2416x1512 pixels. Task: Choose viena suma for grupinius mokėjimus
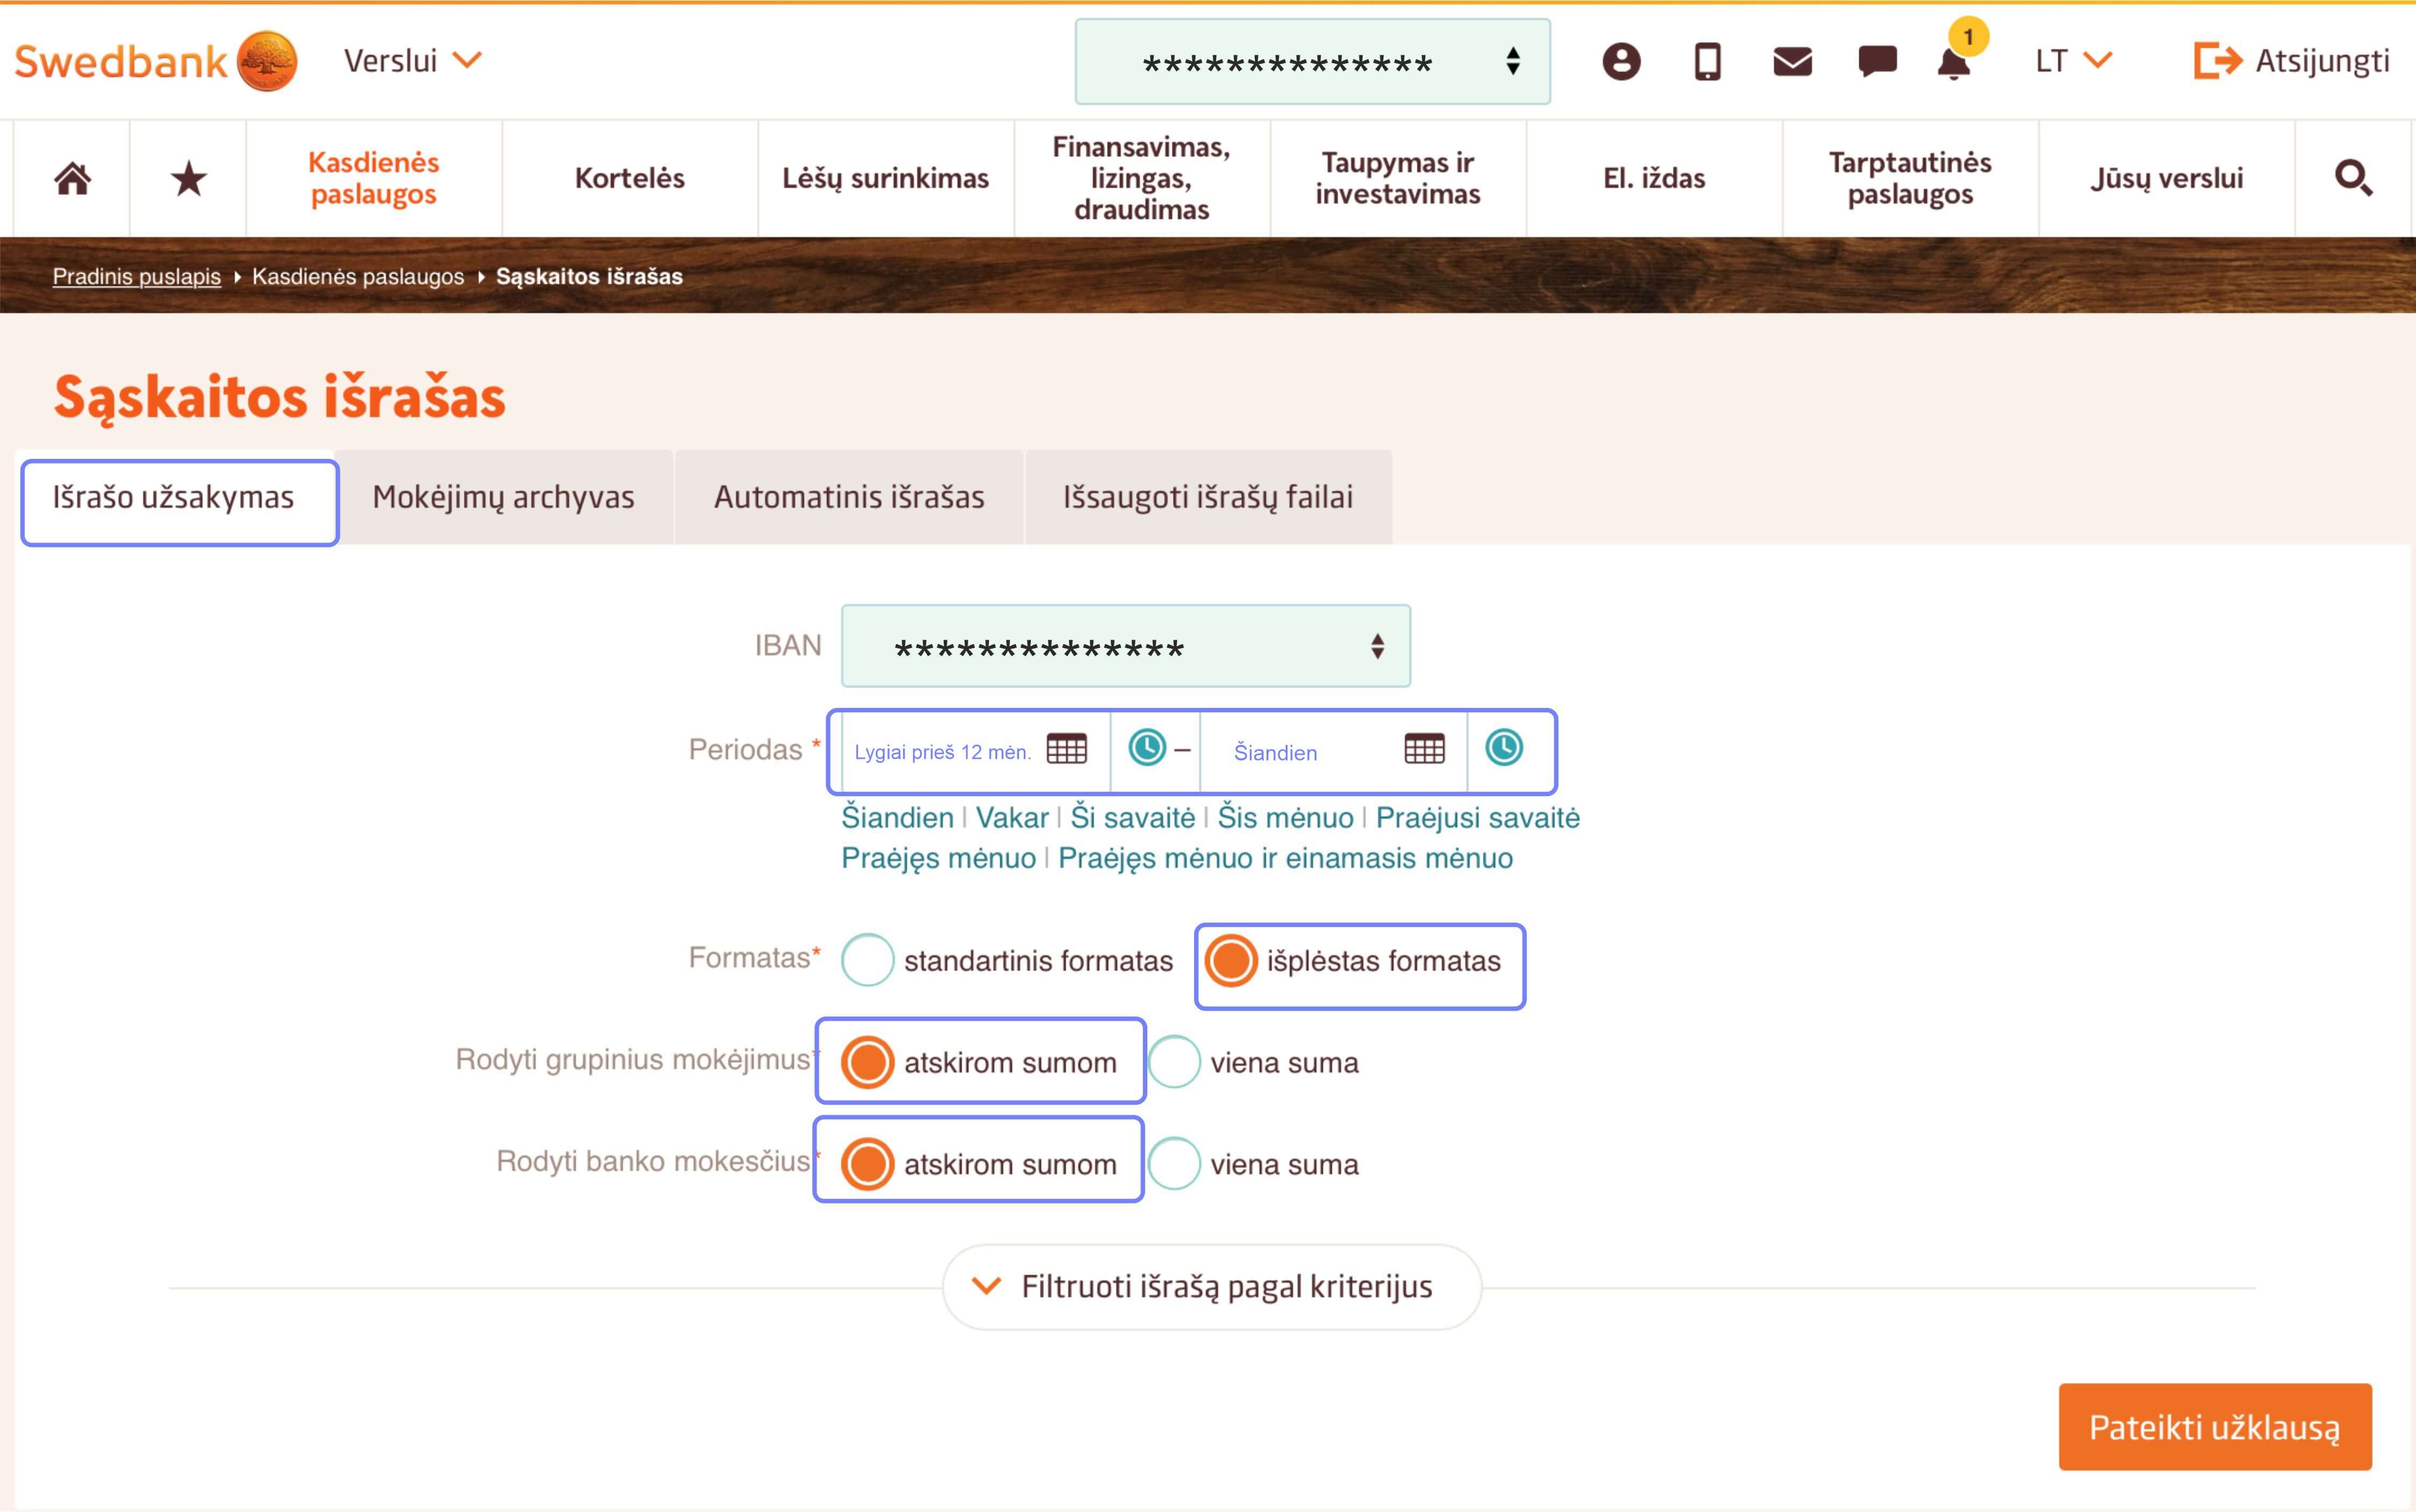1174,1062
